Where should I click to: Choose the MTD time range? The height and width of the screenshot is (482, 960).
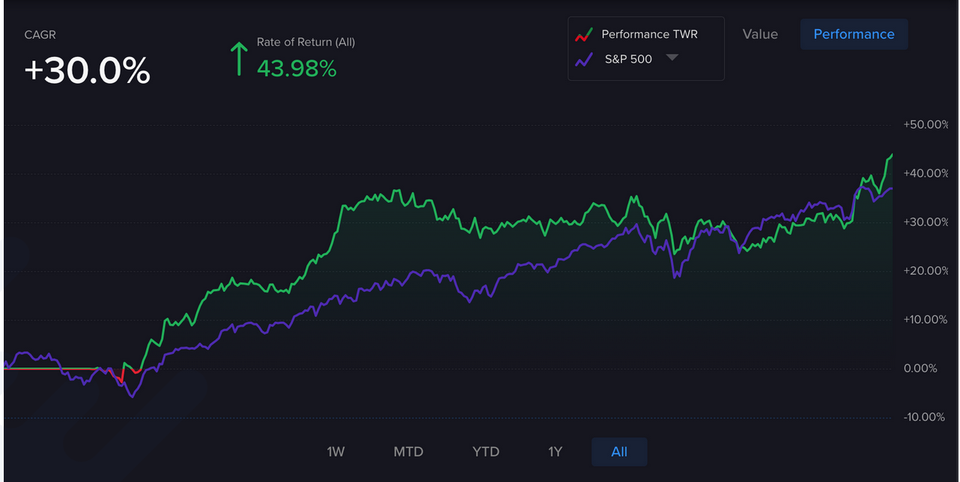click(408, 452)
